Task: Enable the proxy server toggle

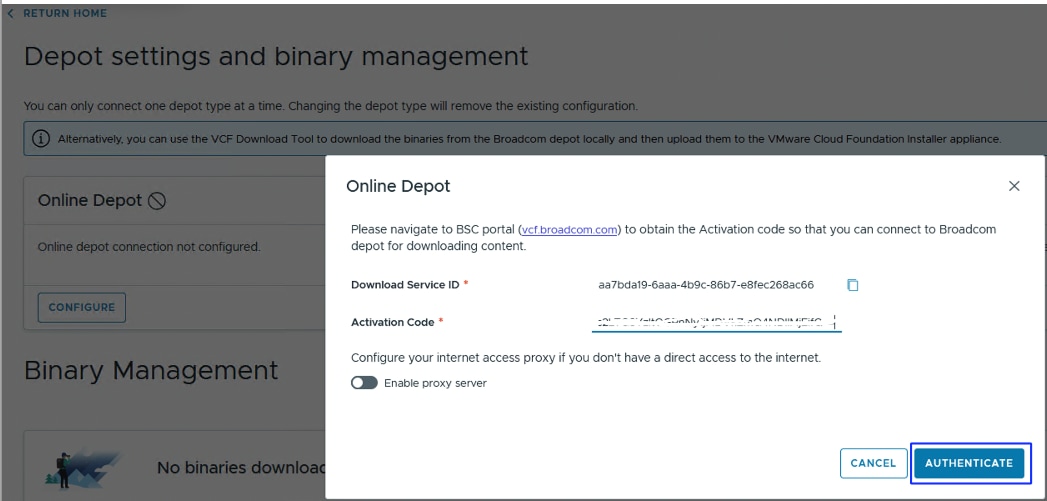Action: [x=365, y=383]
